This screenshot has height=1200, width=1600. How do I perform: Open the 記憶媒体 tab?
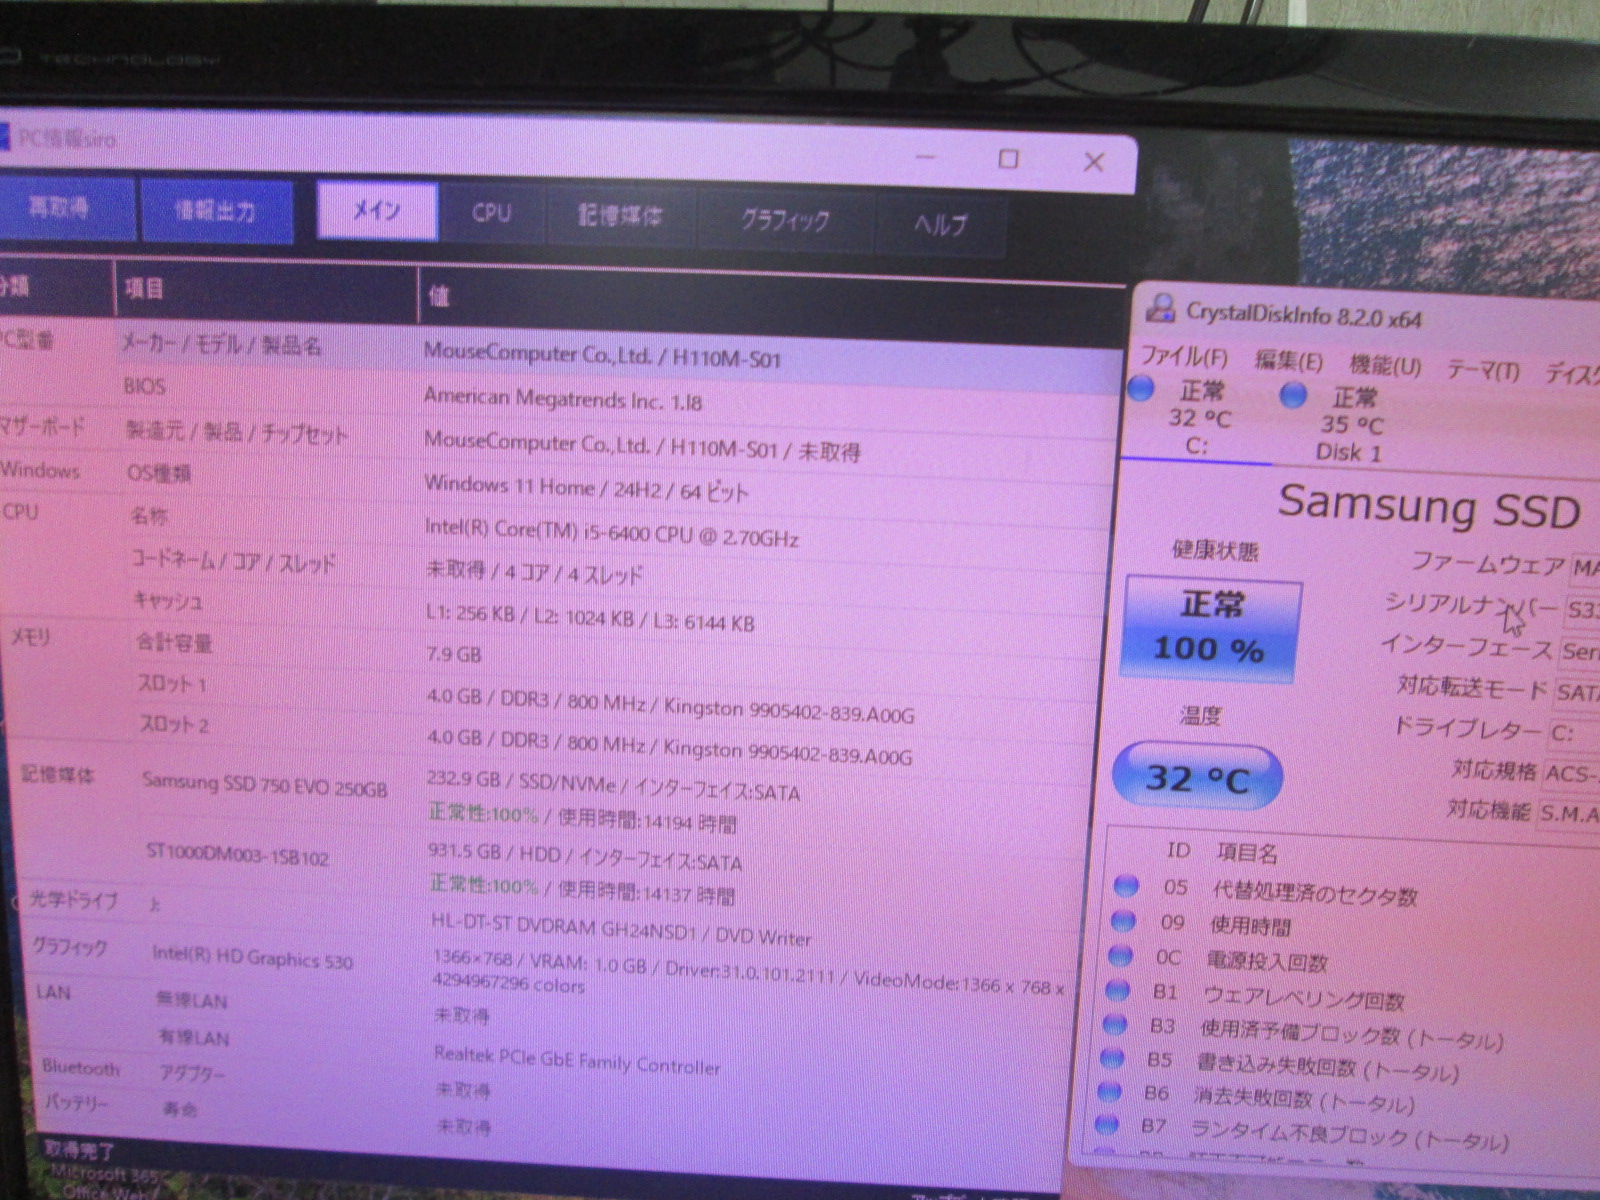click(x=621, y=216)
